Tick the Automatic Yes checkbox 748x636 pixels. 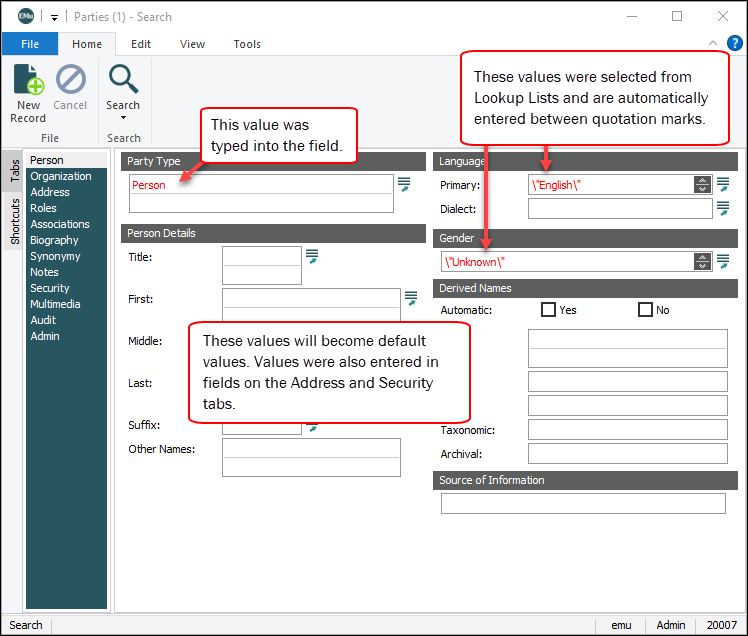[548, 310]
